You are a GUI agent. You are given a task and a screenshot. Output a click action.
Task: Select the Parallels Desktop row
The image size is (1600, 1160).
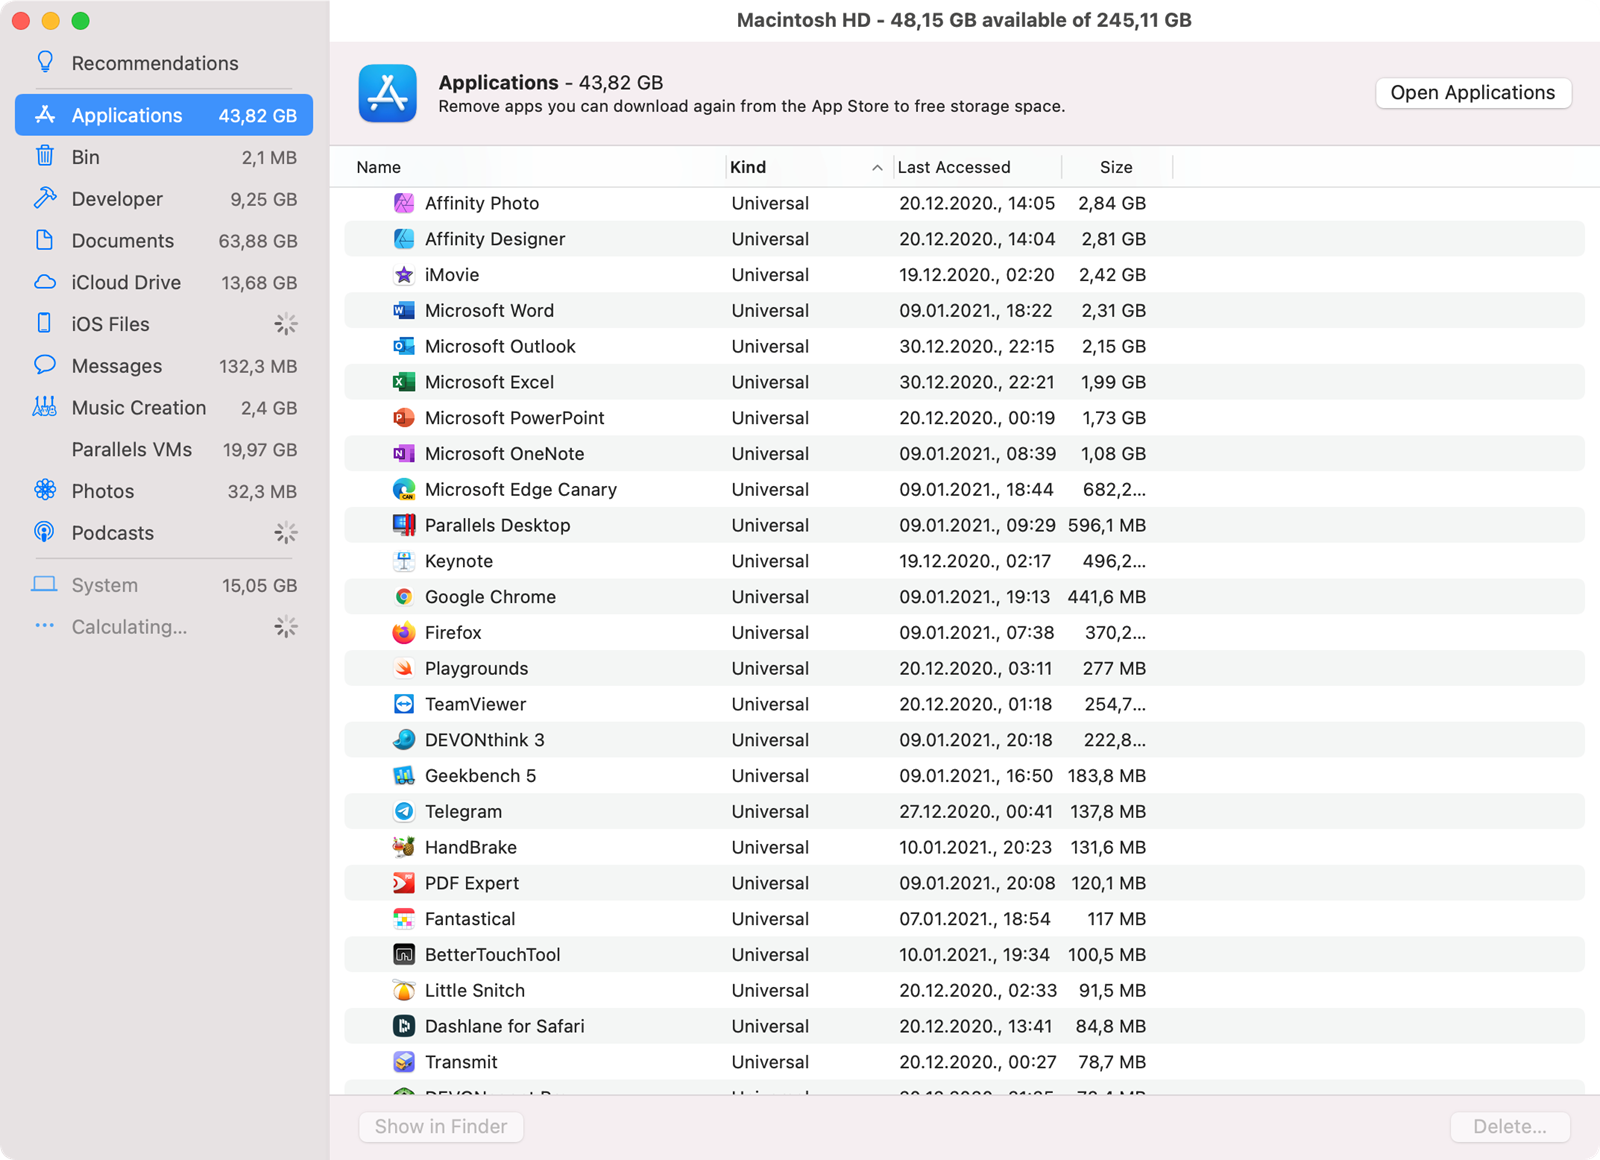pyautogui.click(x=964, y=526)
